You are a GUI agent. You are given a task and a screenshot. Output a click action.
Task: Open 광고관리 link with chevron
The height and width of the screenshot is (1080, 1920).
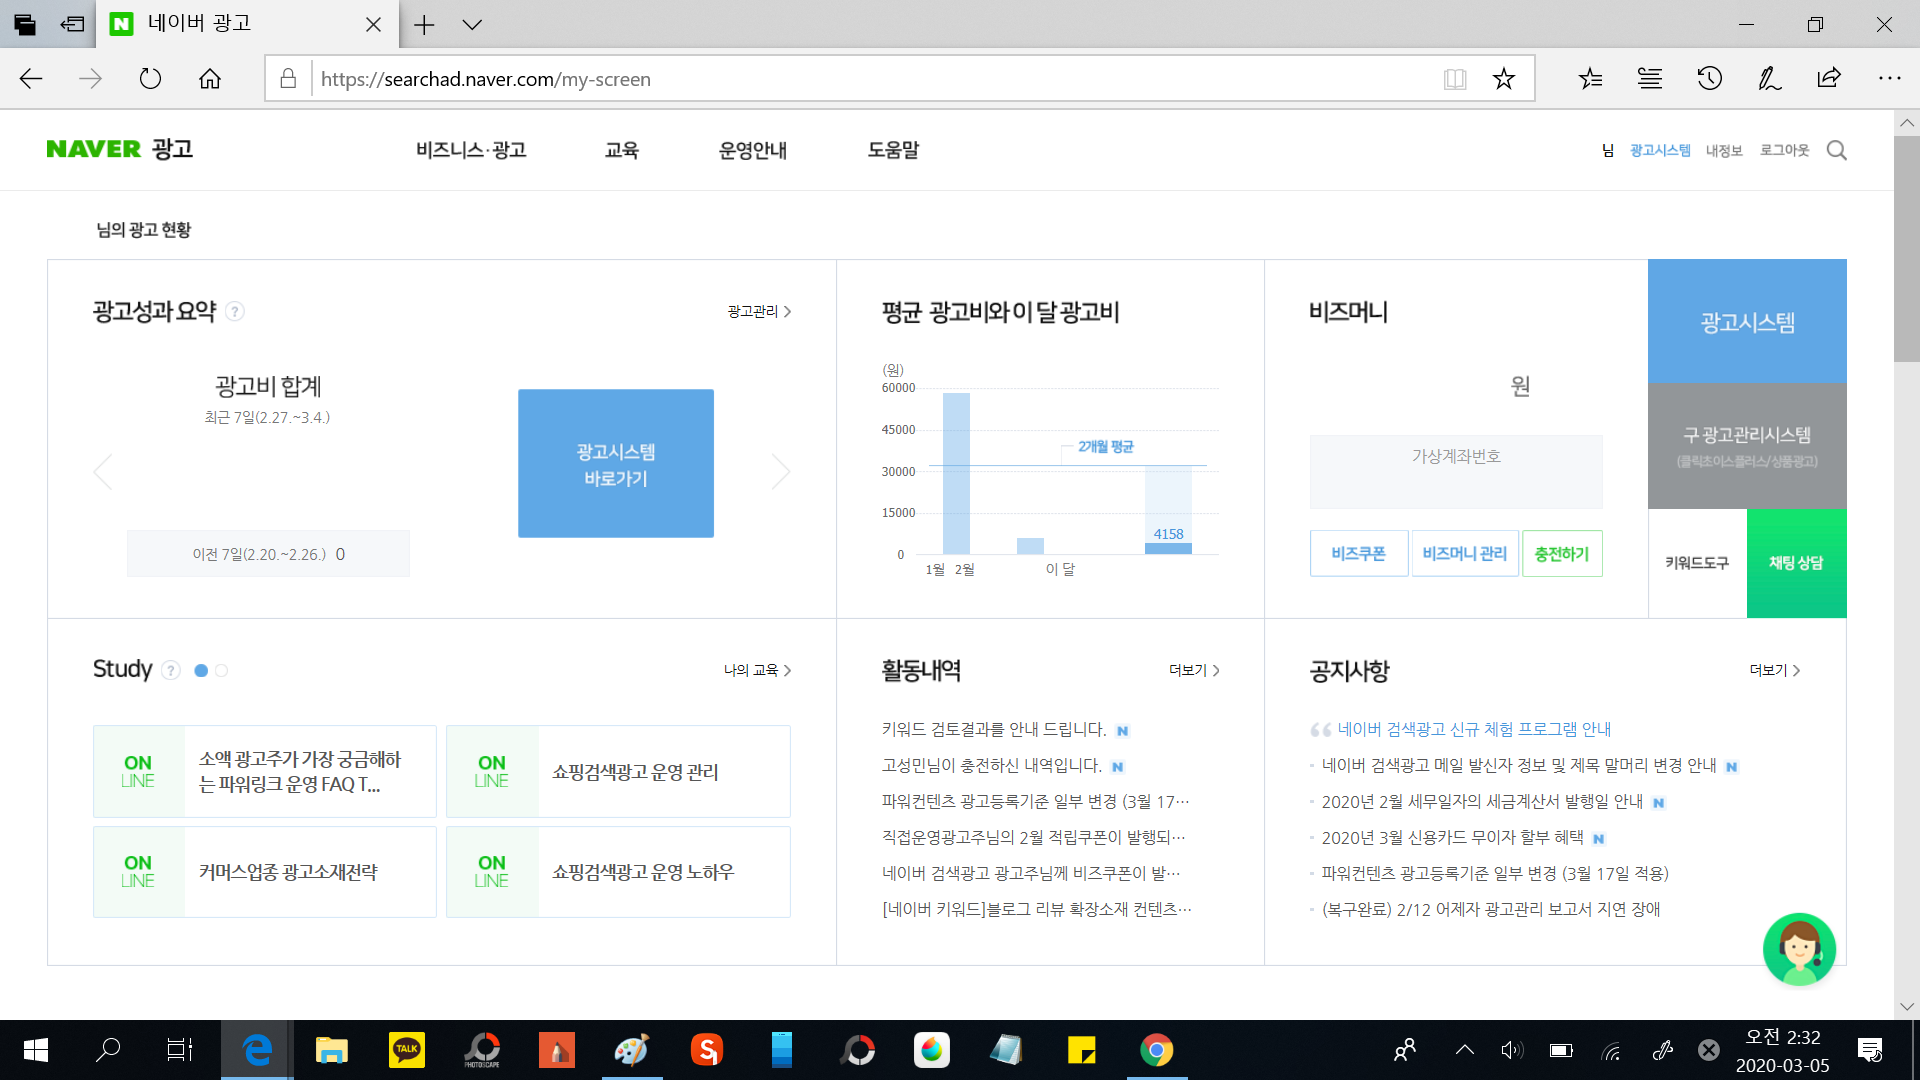(x=759, y=312)
